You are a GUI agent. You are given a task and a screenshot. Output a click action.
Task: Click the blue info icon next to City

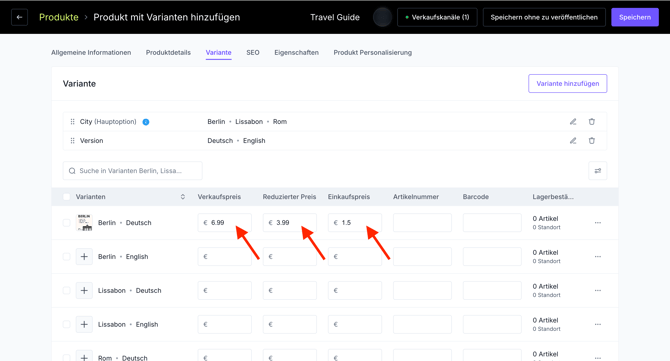(x=146, y=122)
